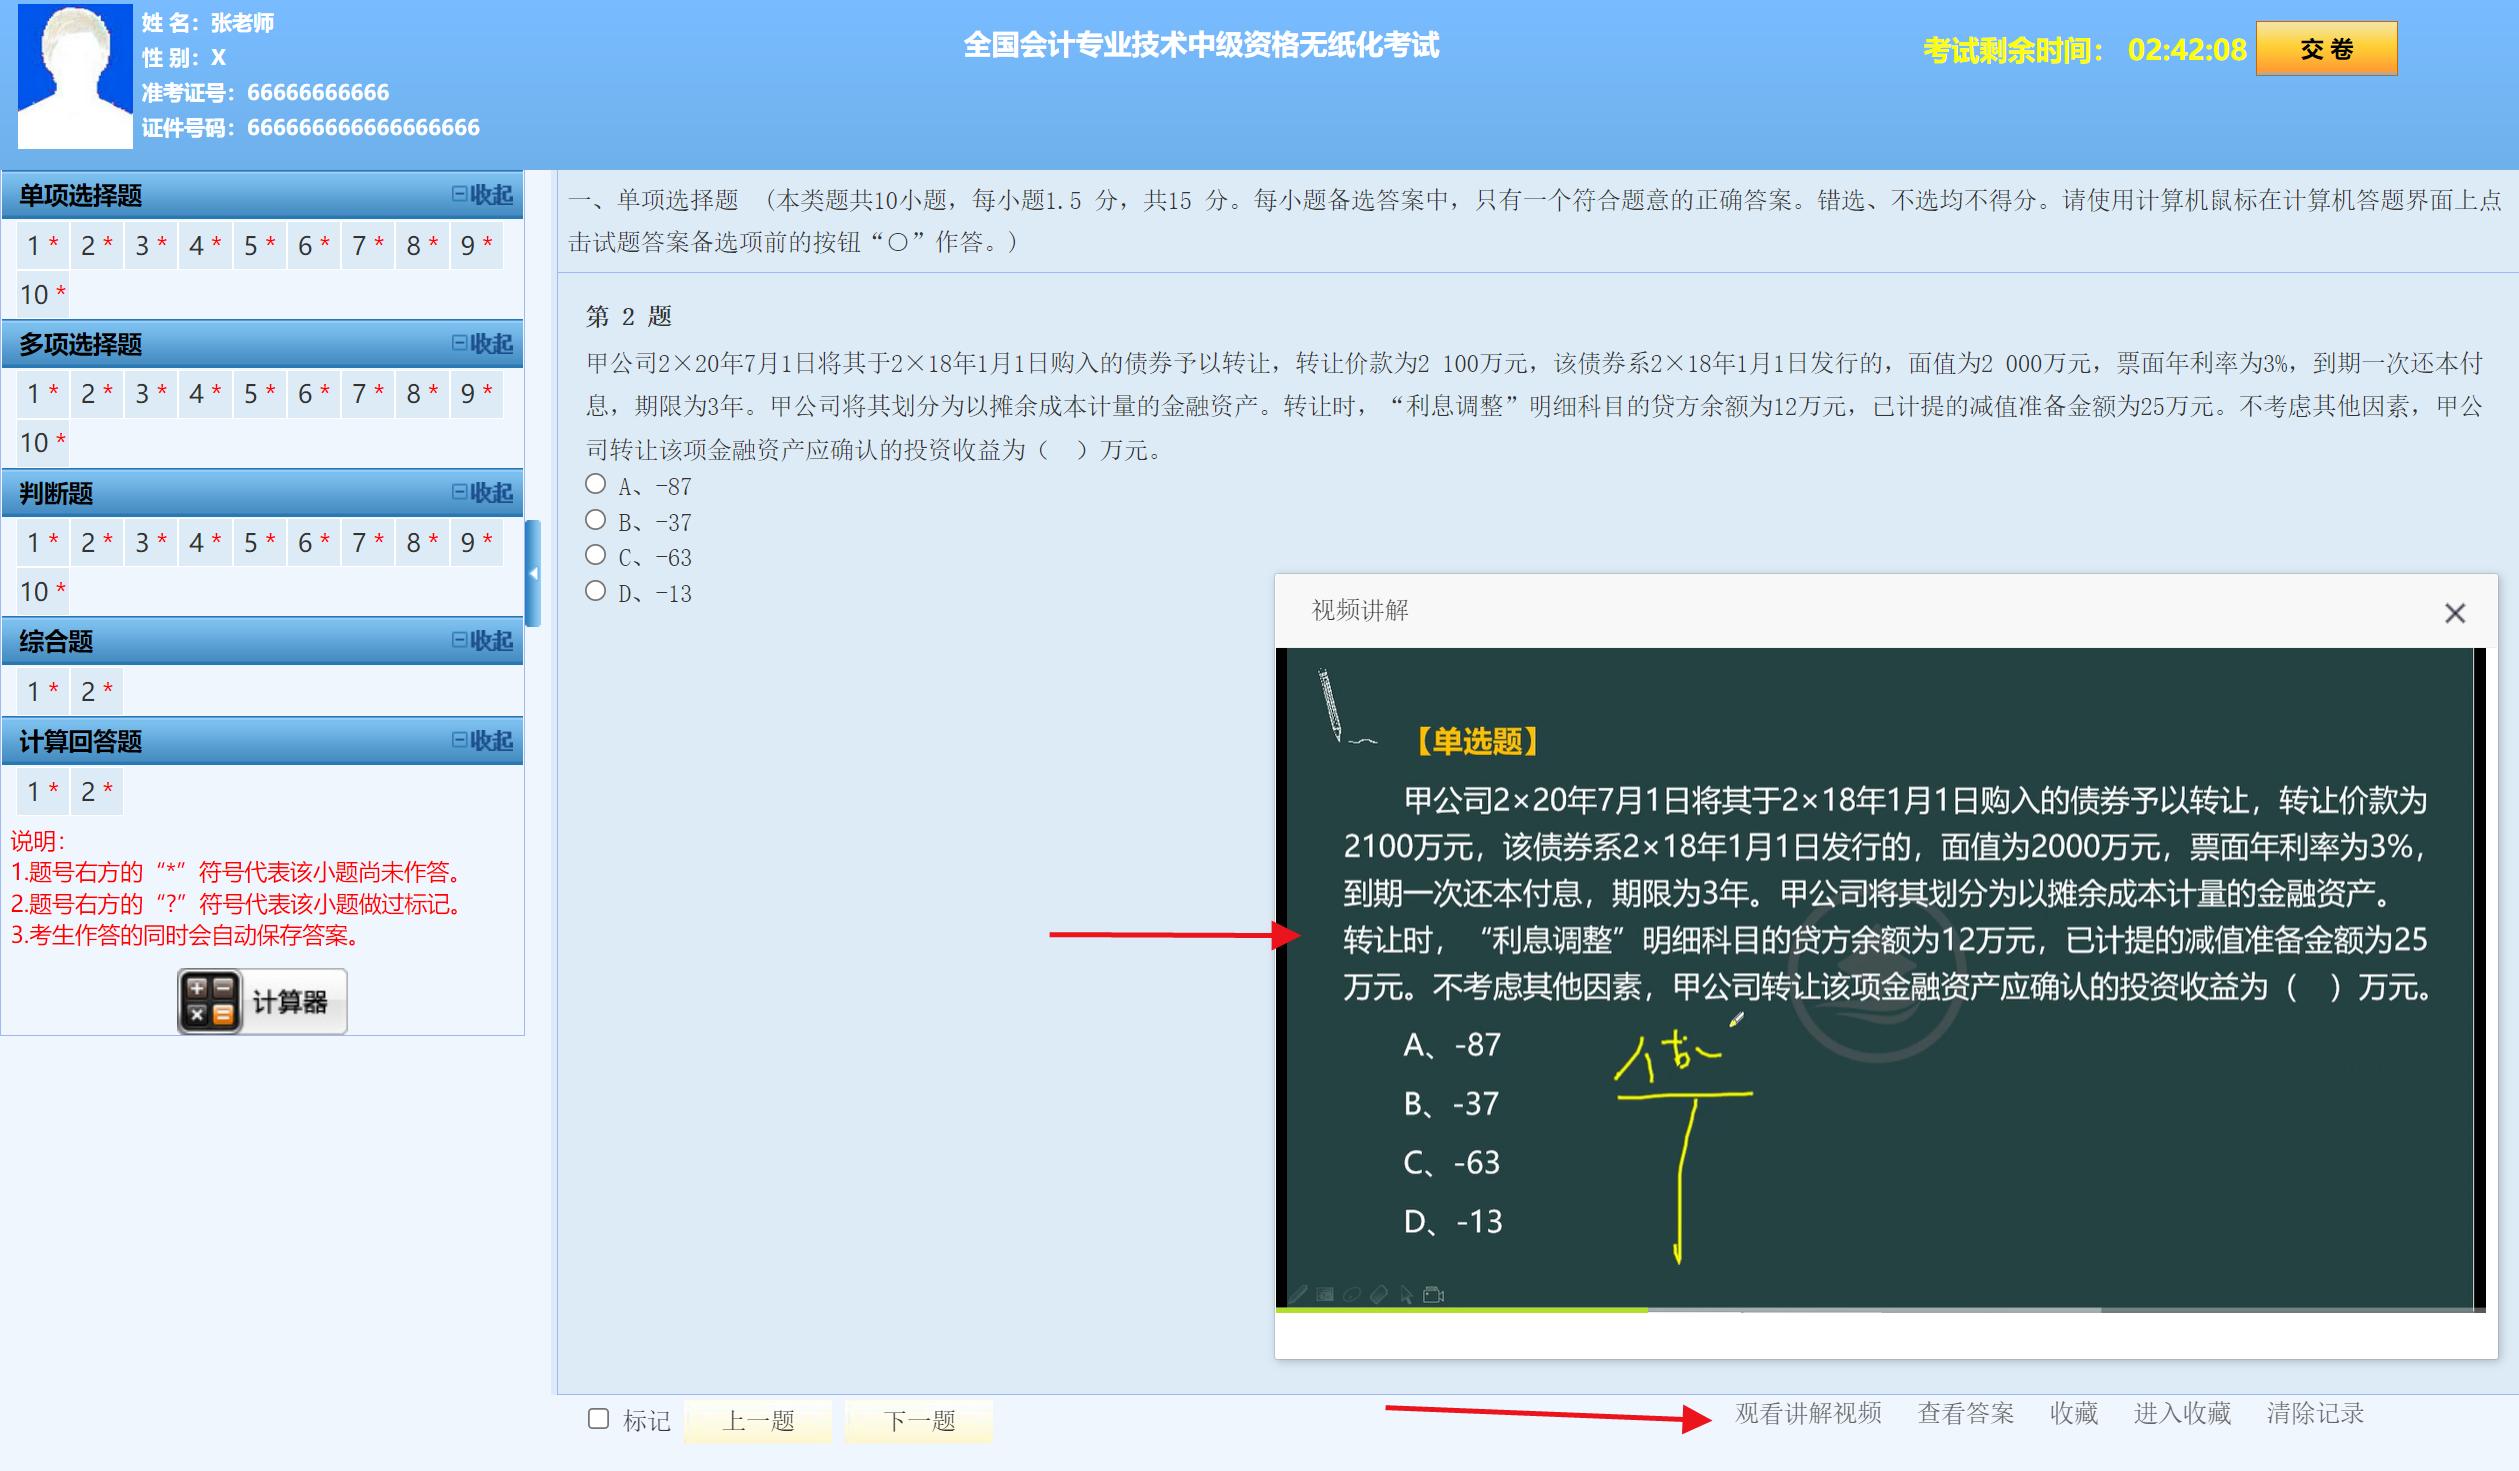This screenshot has width=2519, height=1471.
Task: Select the pointer tool in video toolbar
Action: coord(1406,1294)
